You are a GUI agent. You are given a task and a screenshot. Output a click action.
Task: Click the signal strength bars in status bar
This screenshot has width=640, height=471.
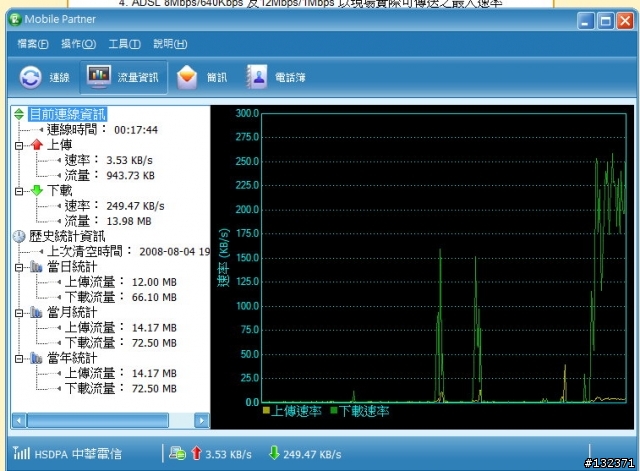(x=21, y=453)
